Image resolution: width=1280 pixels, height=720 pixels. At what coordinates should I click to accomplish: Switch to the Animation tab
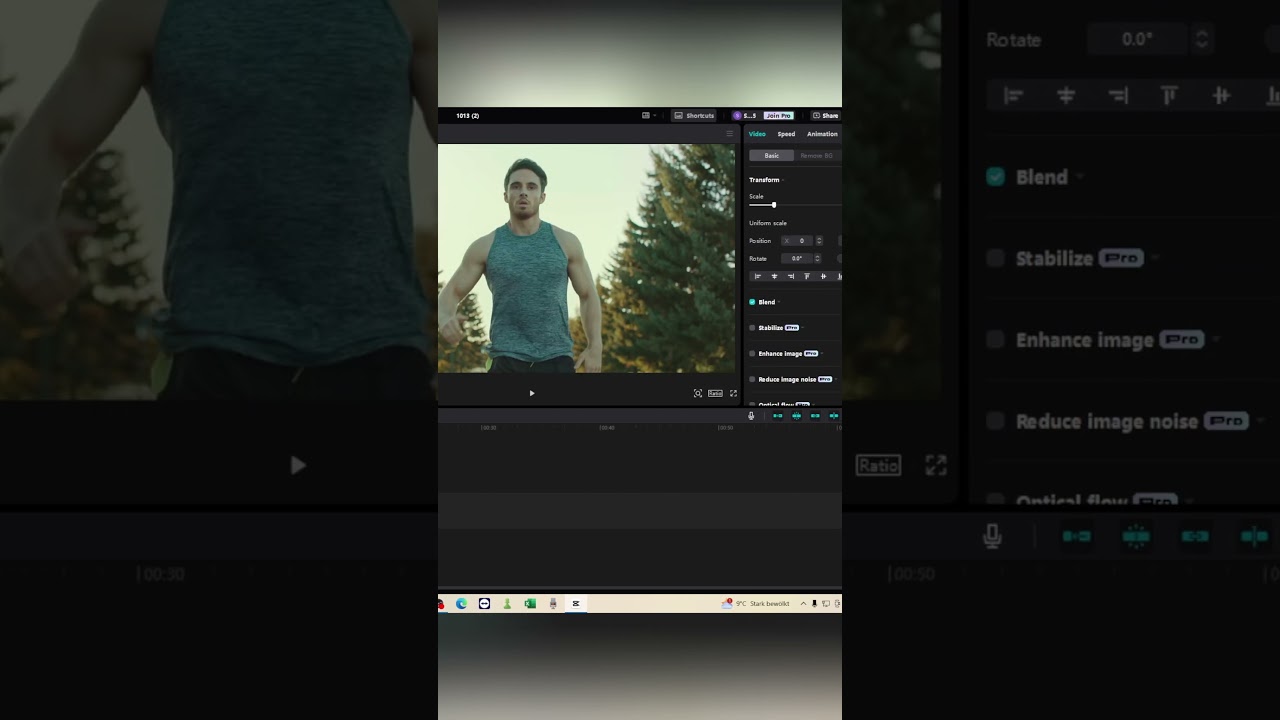[x=822, y=134]
